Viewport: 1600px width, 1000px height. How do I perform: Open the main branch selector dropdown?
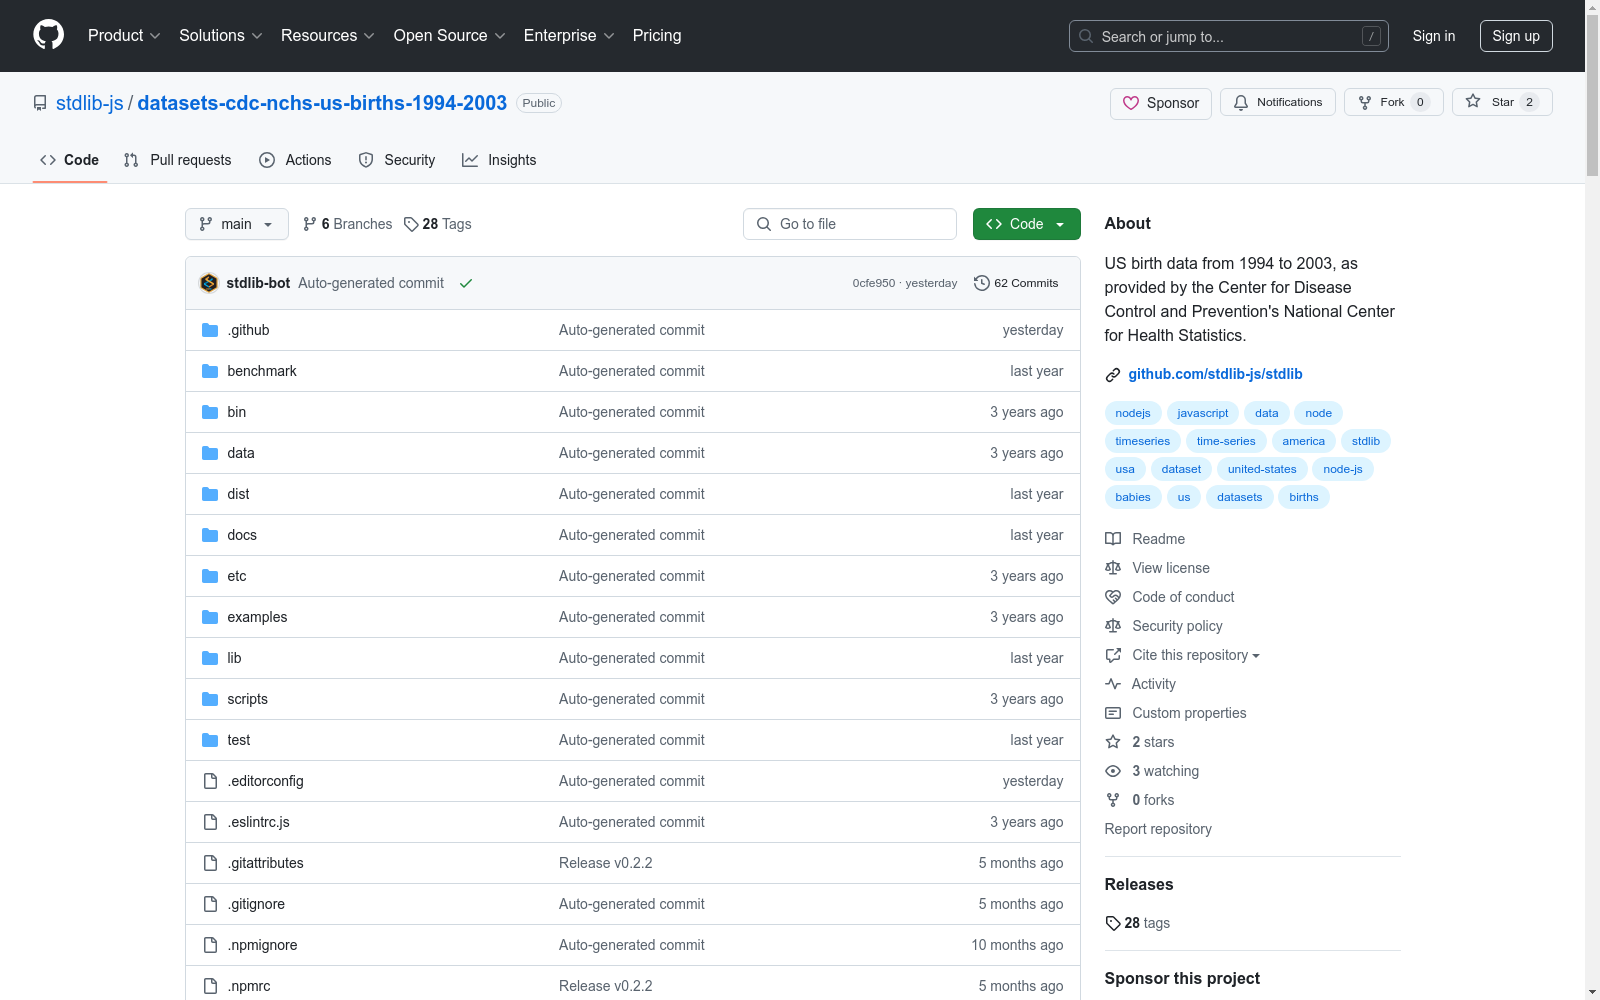(237, 224)
